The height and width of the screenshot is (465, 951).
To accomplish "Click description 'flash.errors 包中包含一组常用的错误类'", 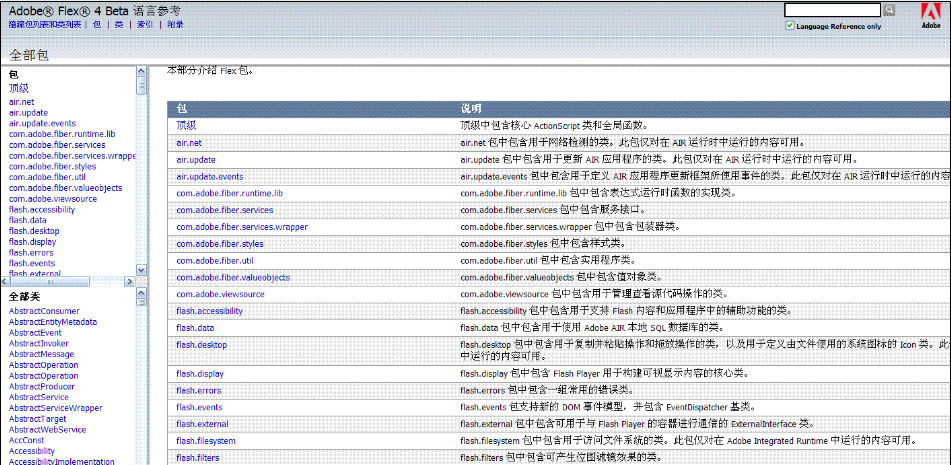I will (x=548, y=390).
